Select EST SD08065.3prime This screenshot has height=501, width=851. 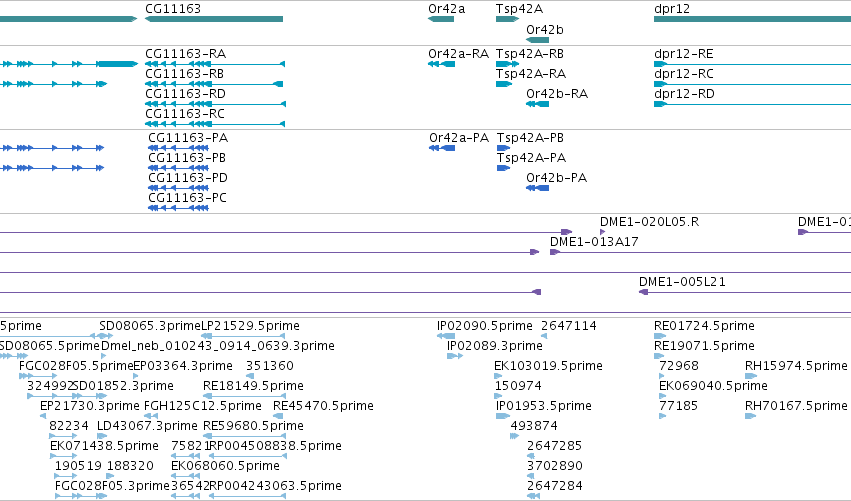pyautogui.click(x=150, y=326)
